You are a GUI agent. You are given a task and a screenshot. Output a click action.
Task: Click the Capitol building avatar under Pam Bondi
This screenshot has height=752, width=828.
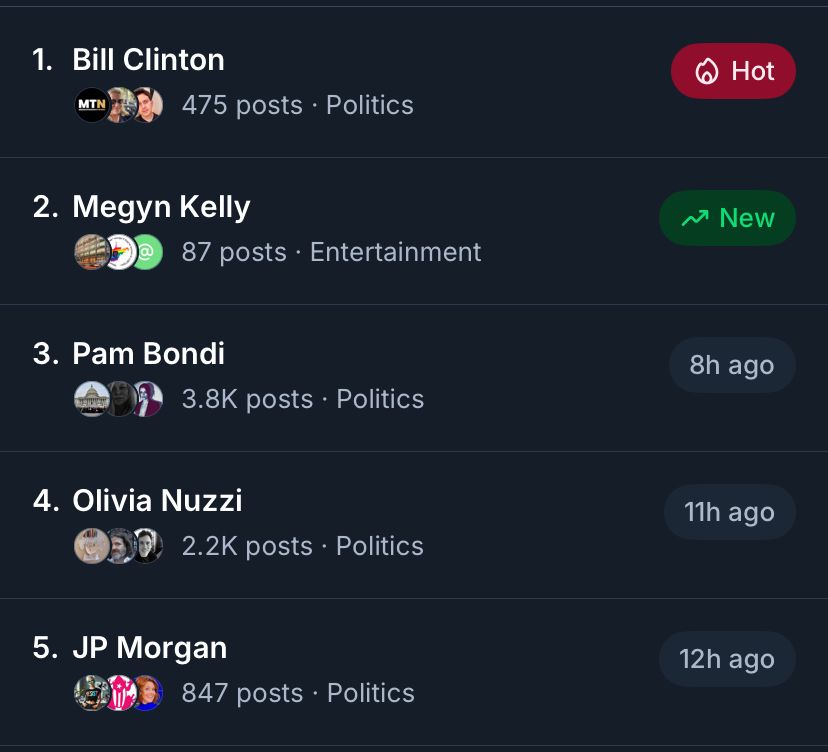[92, 399]
